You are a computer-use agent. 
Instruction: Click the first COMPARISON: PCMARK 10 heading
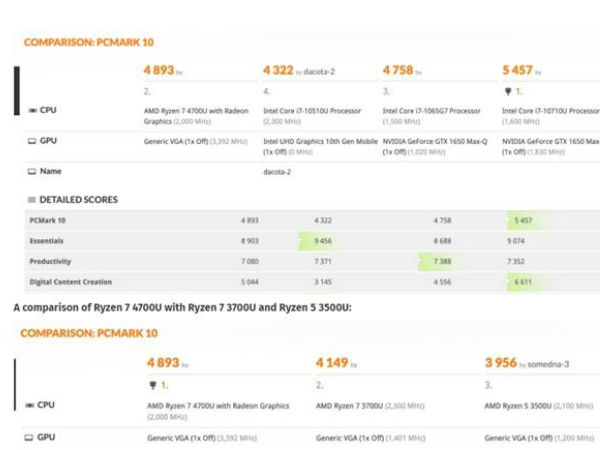(x=88, y=42)
